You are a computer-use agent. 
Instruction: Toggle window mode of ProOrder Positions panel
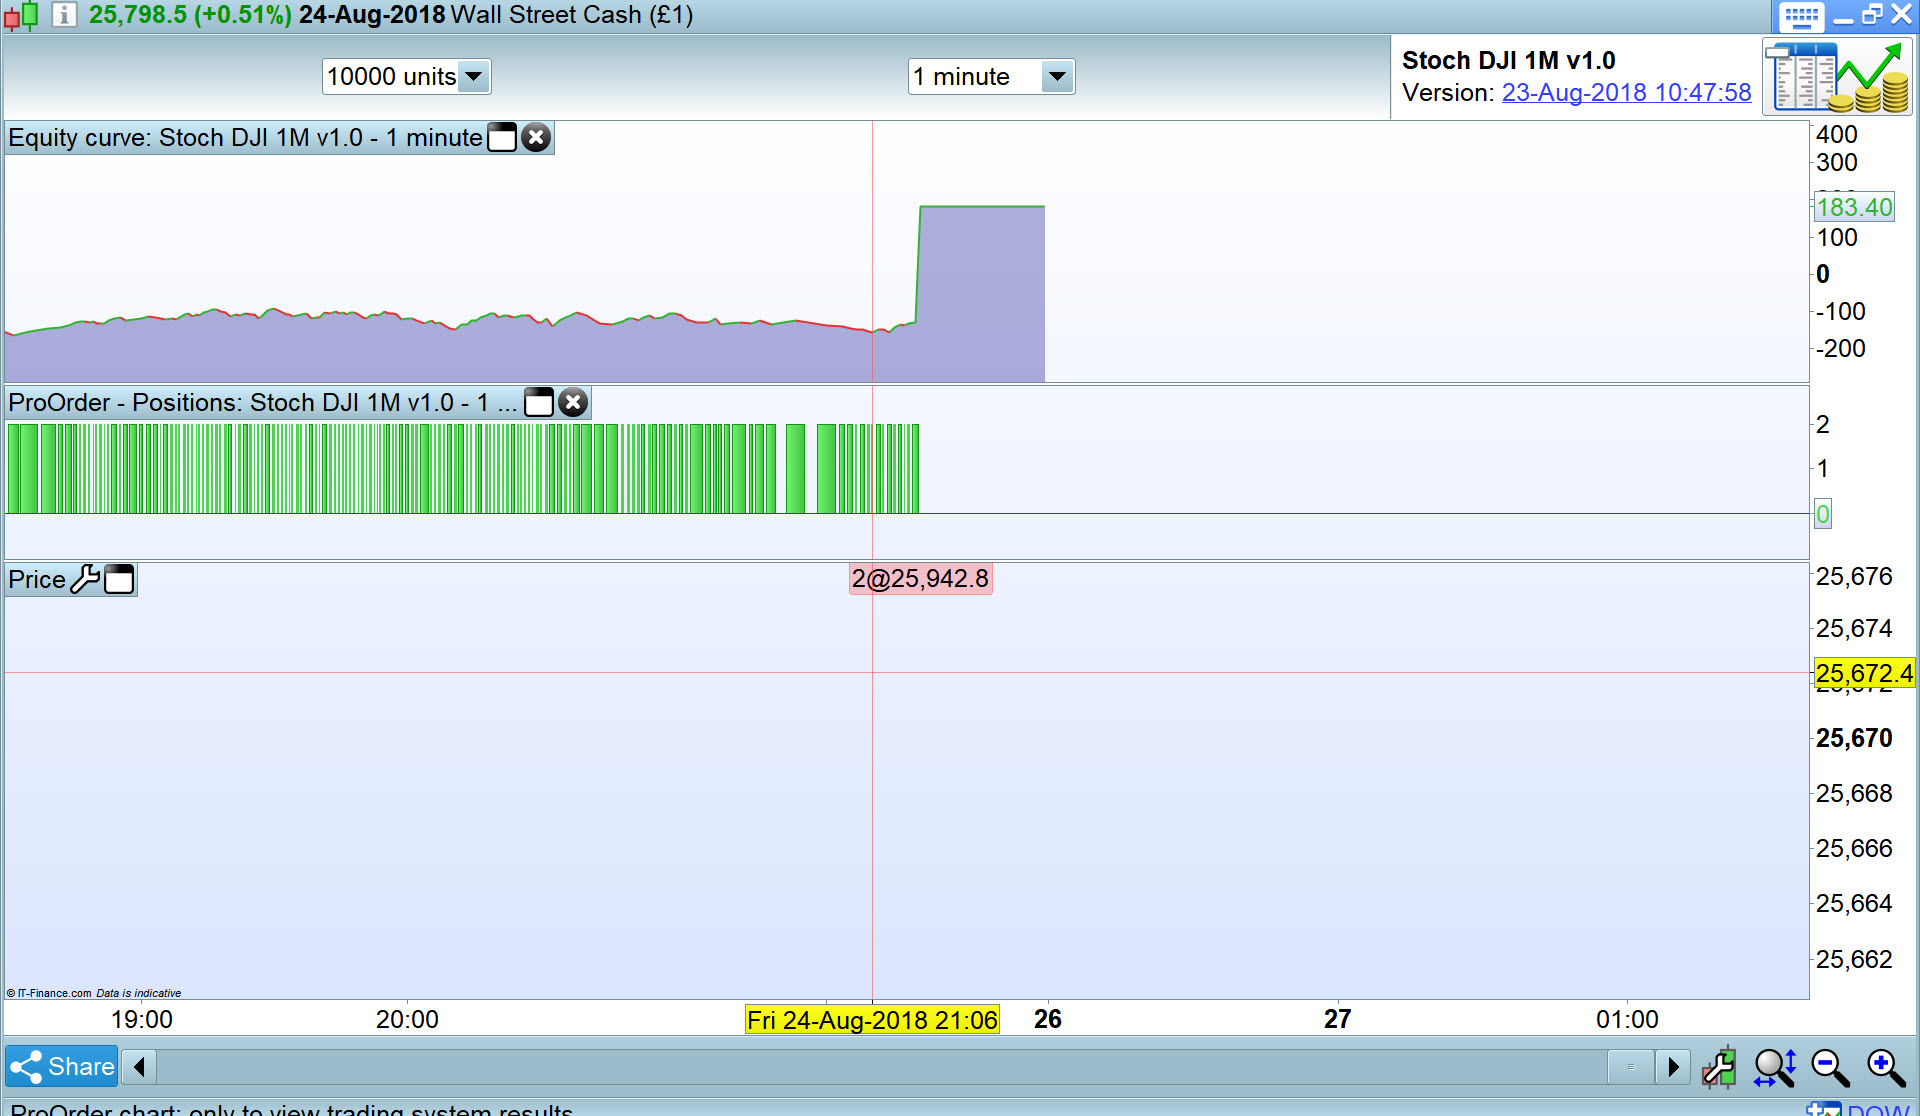click(x=539, y=403)
